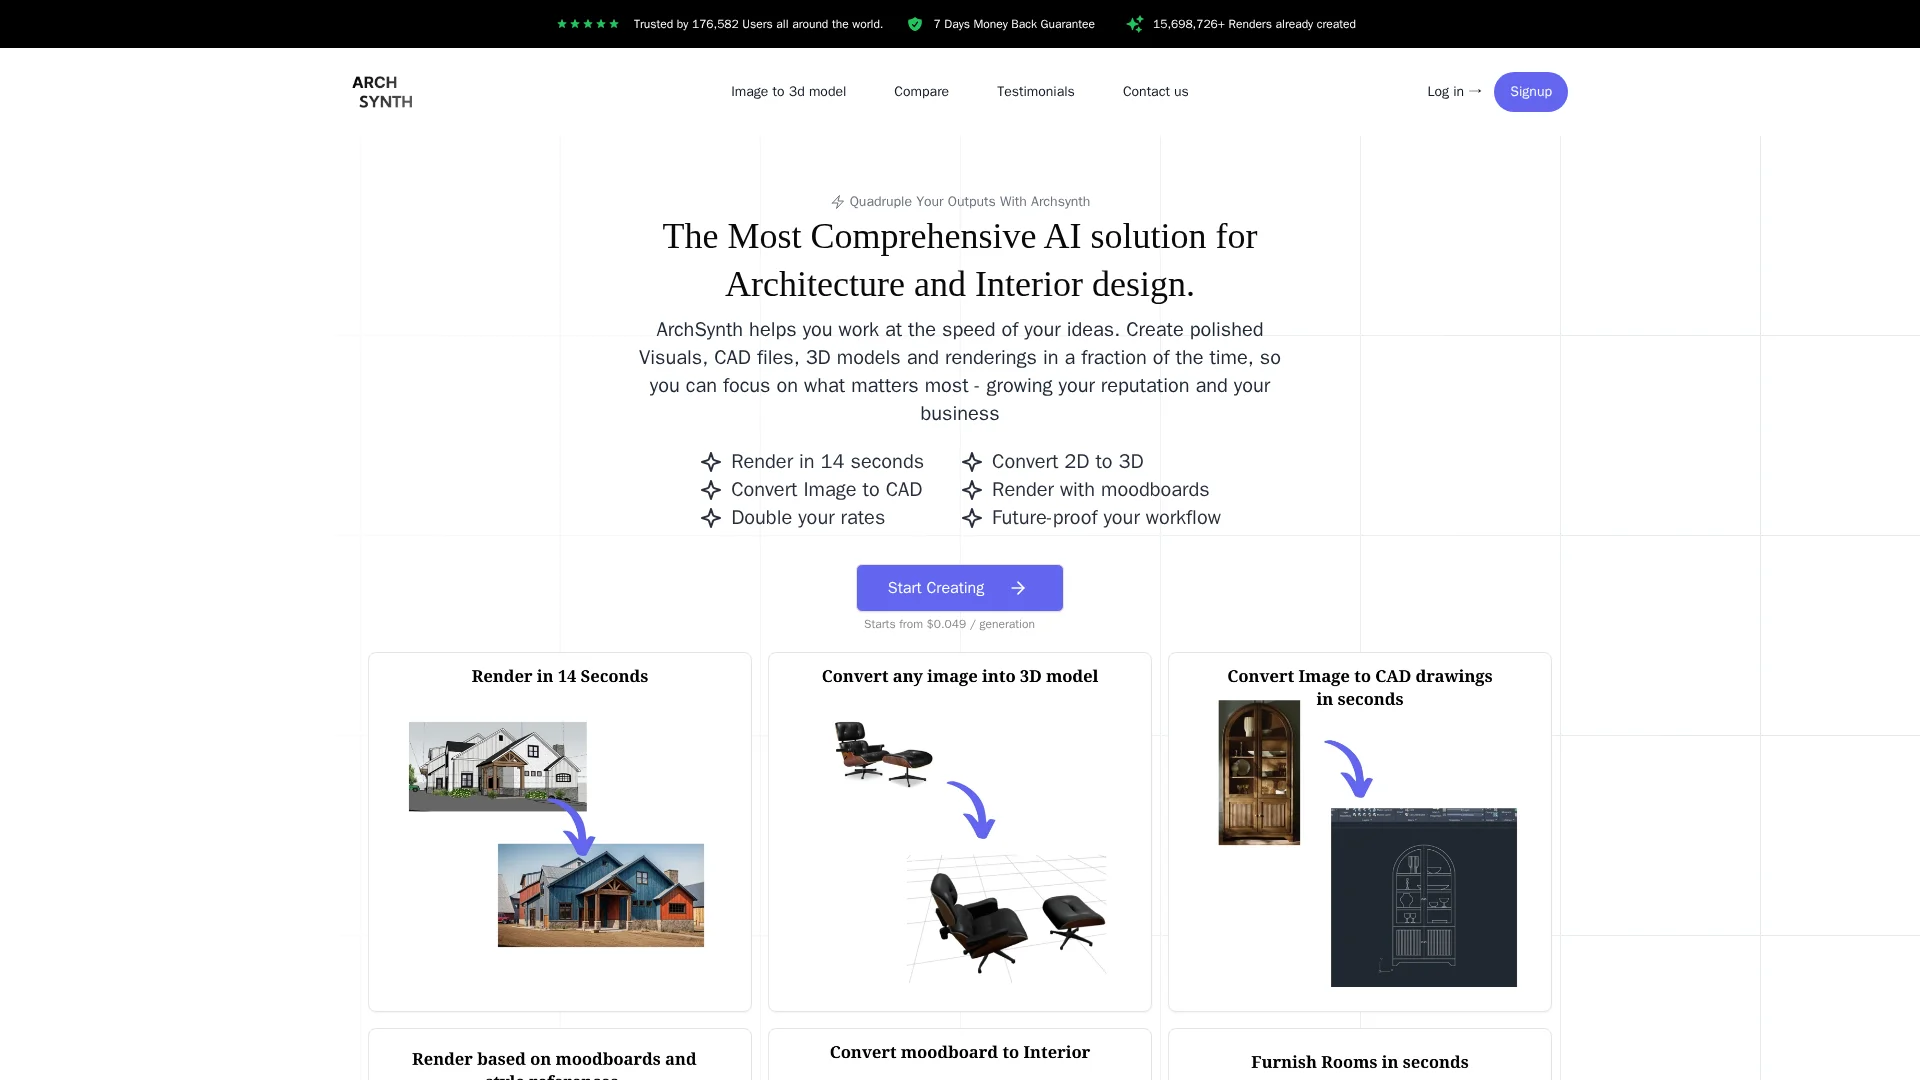Click the ArchSynth logo
The image size is (1920, 1080).
(x=382, y=92)
